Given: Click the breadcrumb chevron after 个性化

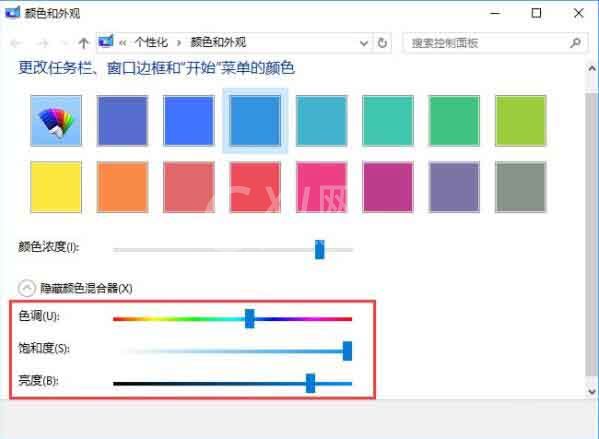Looking at the screenshot, I should pyautogui.click(x=178, y=43).
